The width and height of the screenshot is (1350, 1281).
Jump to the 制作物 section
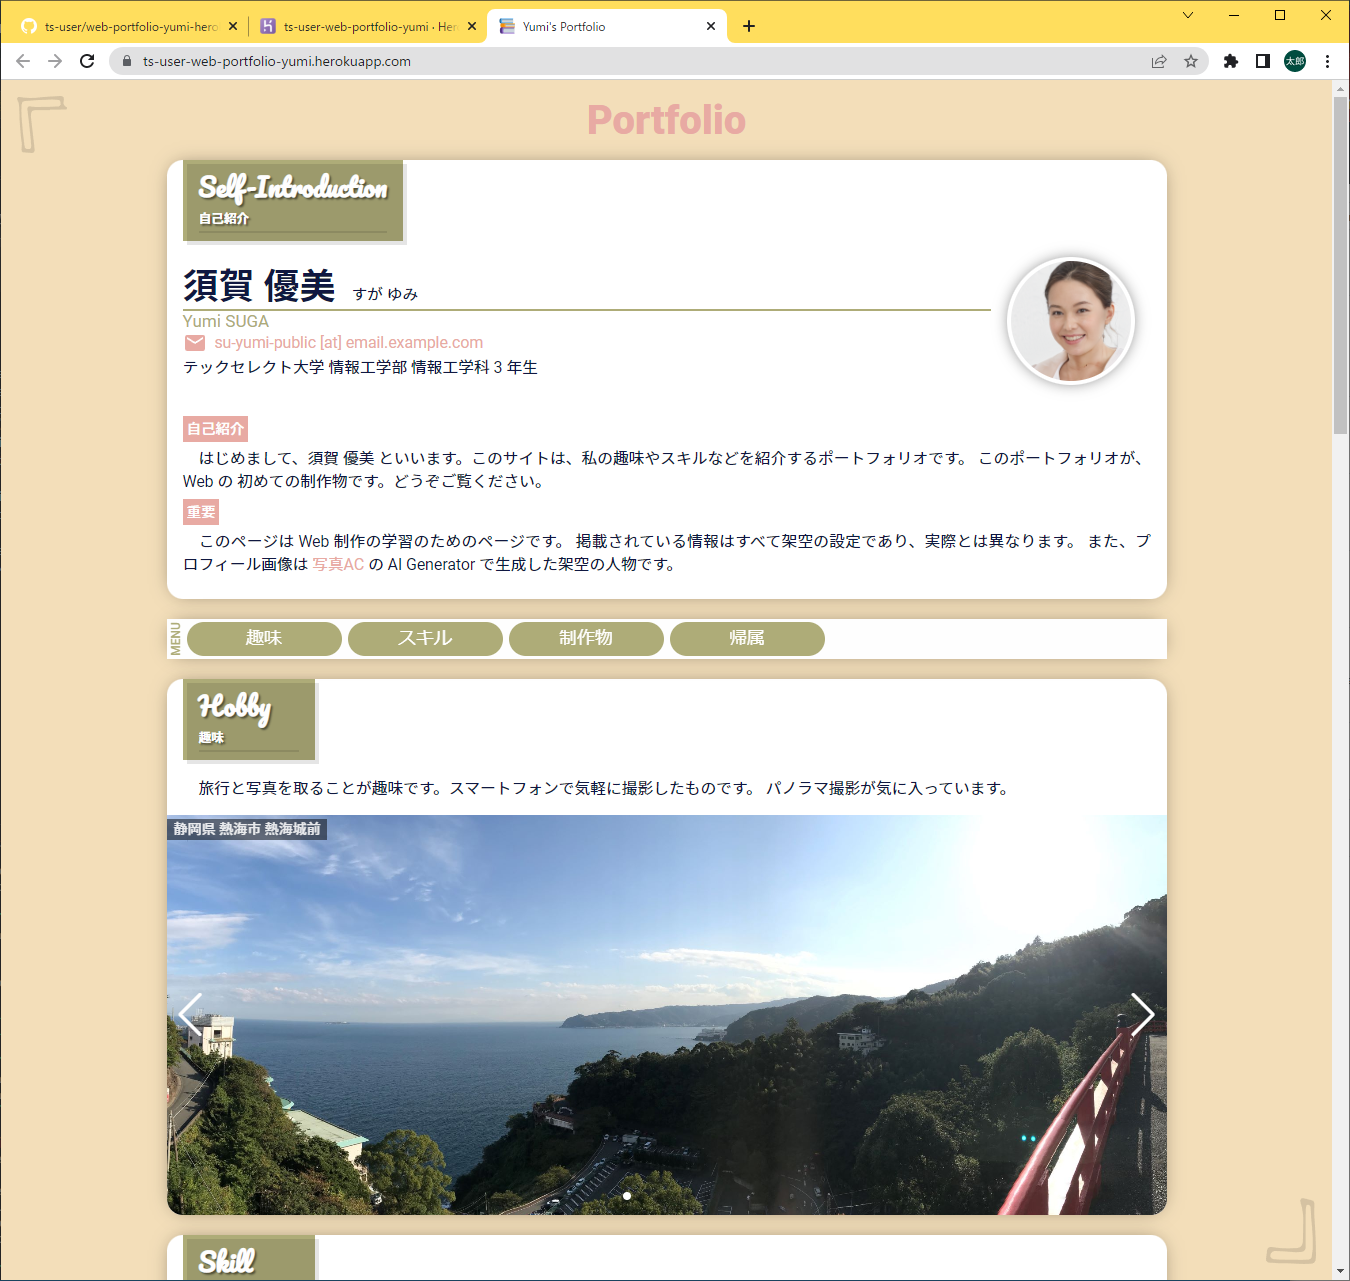[x=586, y=638]
